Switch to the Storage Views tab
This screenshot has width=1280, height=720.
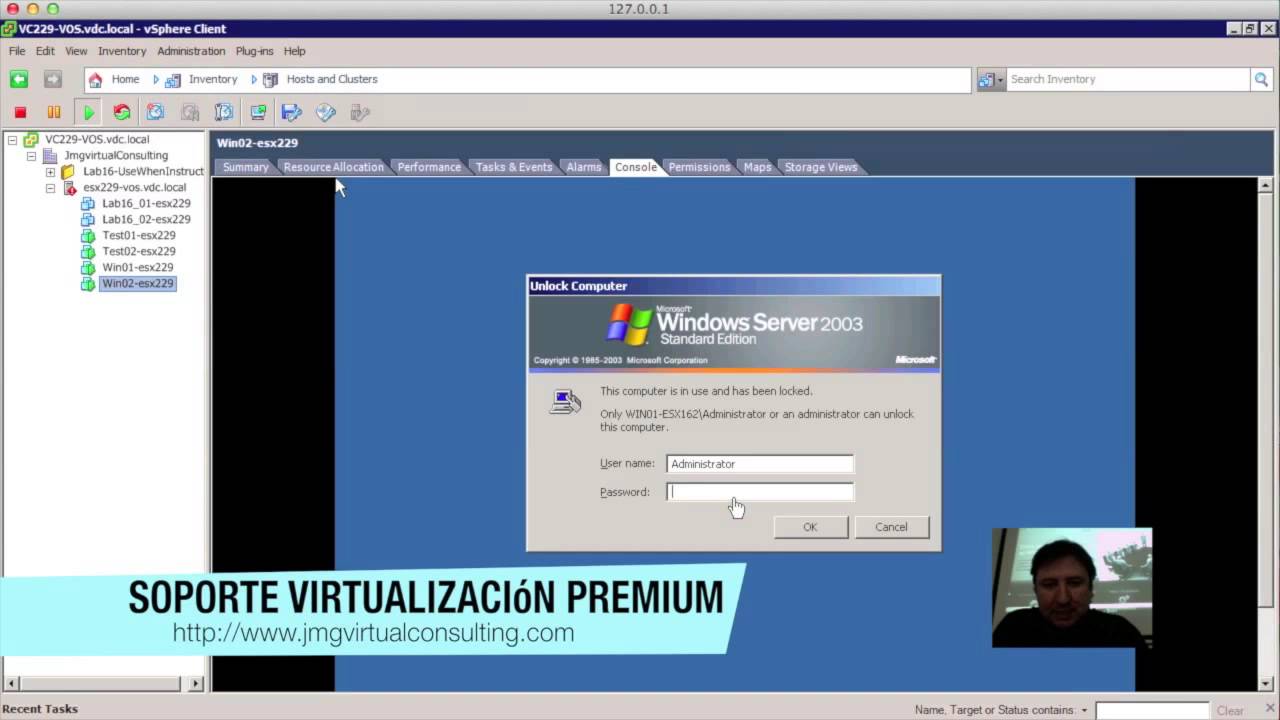[821, 167]
